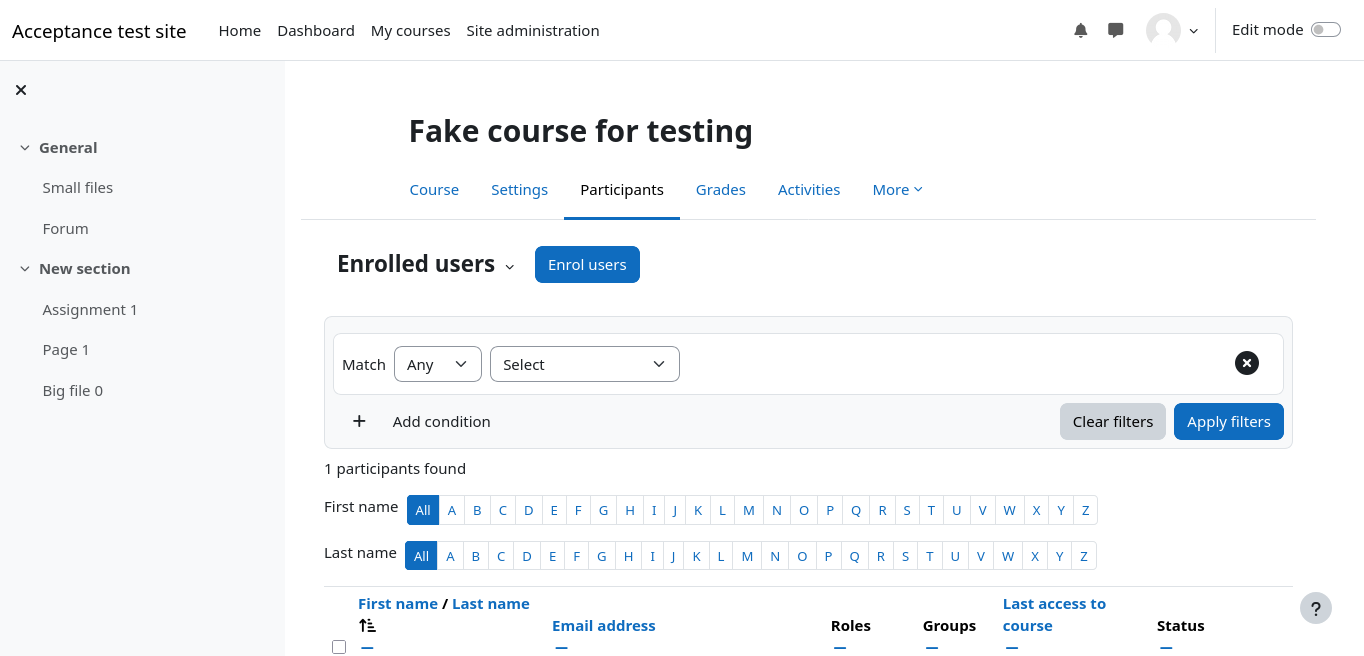Collapse the General section
This screenshot has height=656, width=1364.
[x=25, y=148]
